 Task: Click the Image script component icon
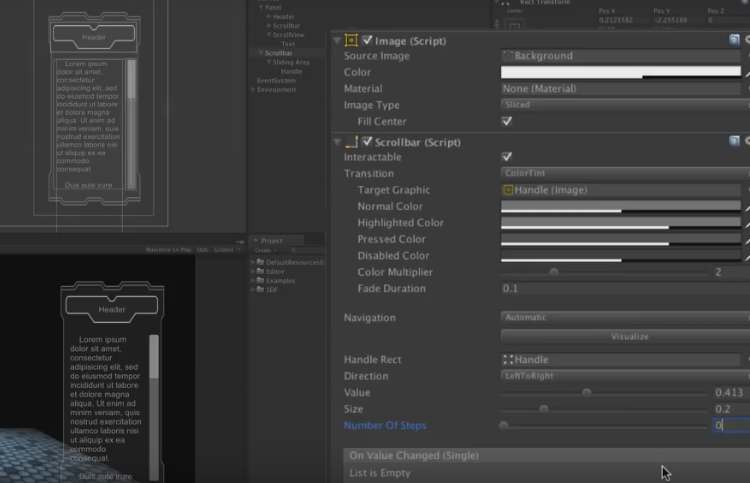click(351, 40)
